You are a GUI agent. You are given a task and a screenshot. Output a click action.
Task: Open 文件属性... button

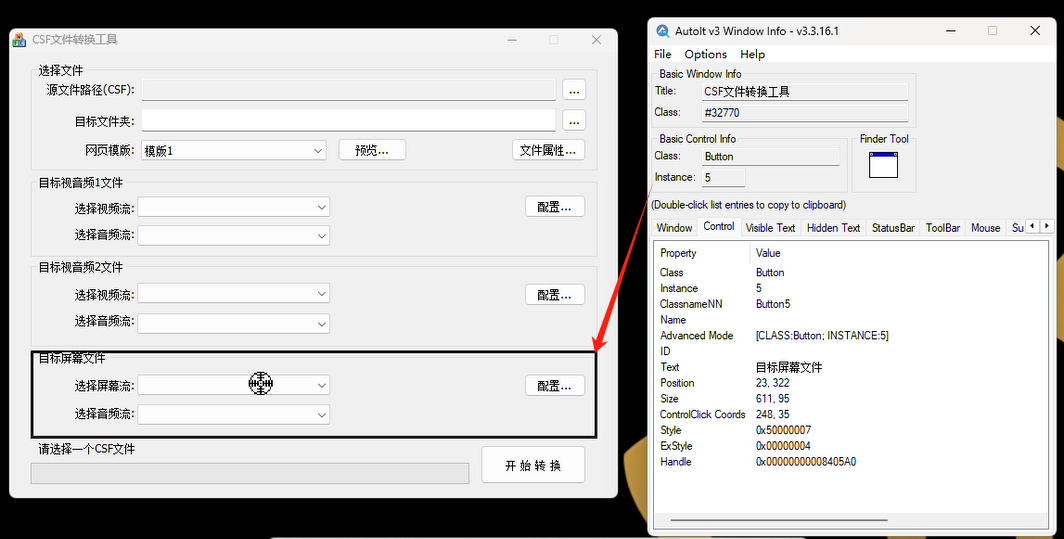(x=548, y=150)
